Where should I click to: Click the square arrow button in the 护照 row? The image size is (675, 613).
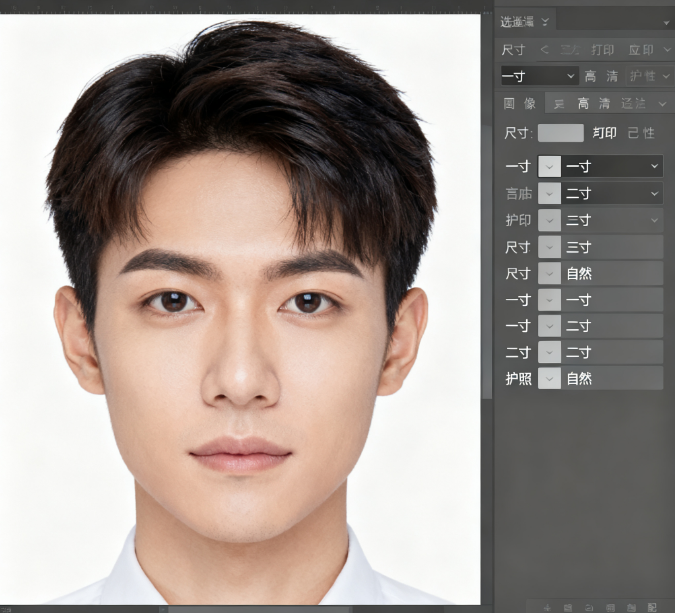click(549, 378)
